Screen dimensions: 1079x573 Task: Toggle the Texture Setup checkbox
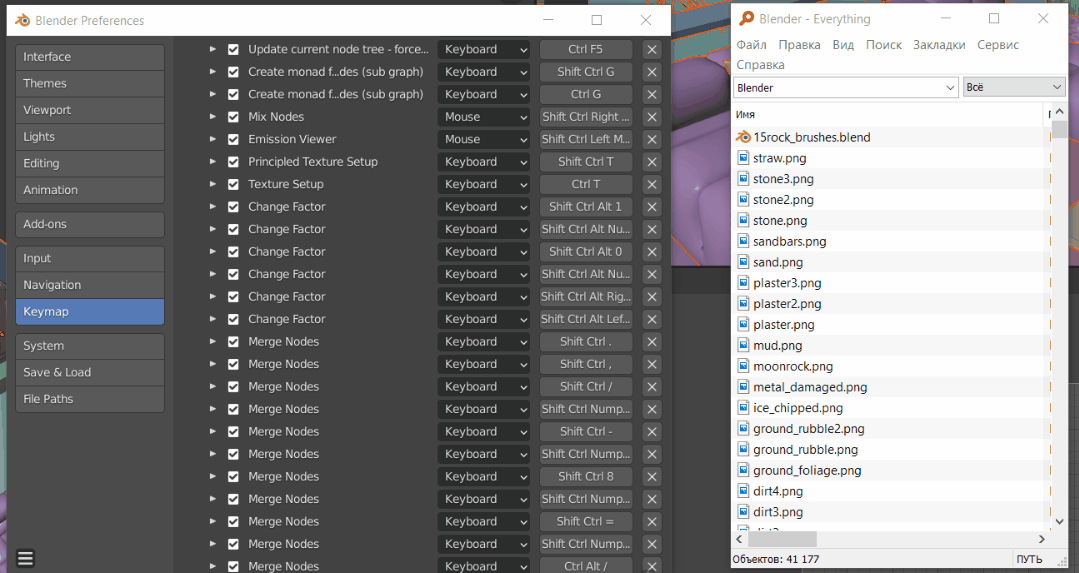pyautogui.click(x=233, y=184)
